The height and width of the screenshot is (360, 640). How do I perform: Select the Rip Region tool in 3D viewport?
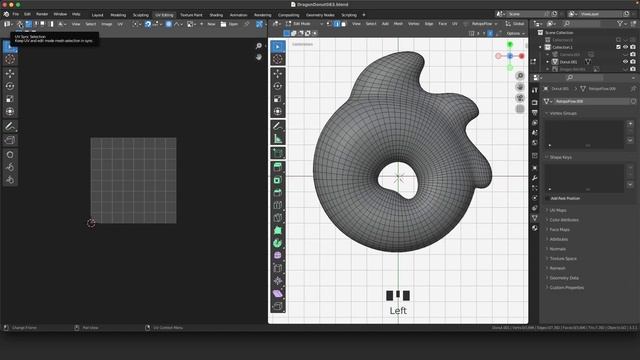tap(278, 306)
